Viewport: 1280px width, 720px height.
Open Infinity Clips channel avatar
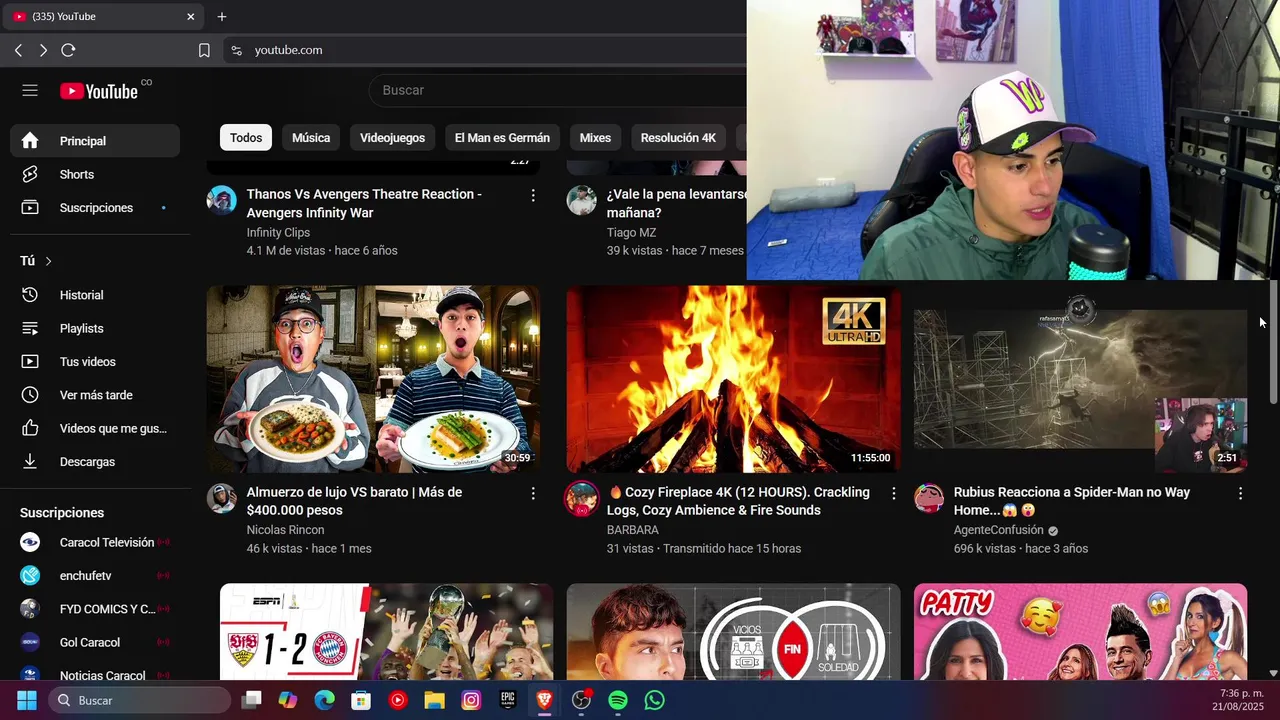pos(222,200)
